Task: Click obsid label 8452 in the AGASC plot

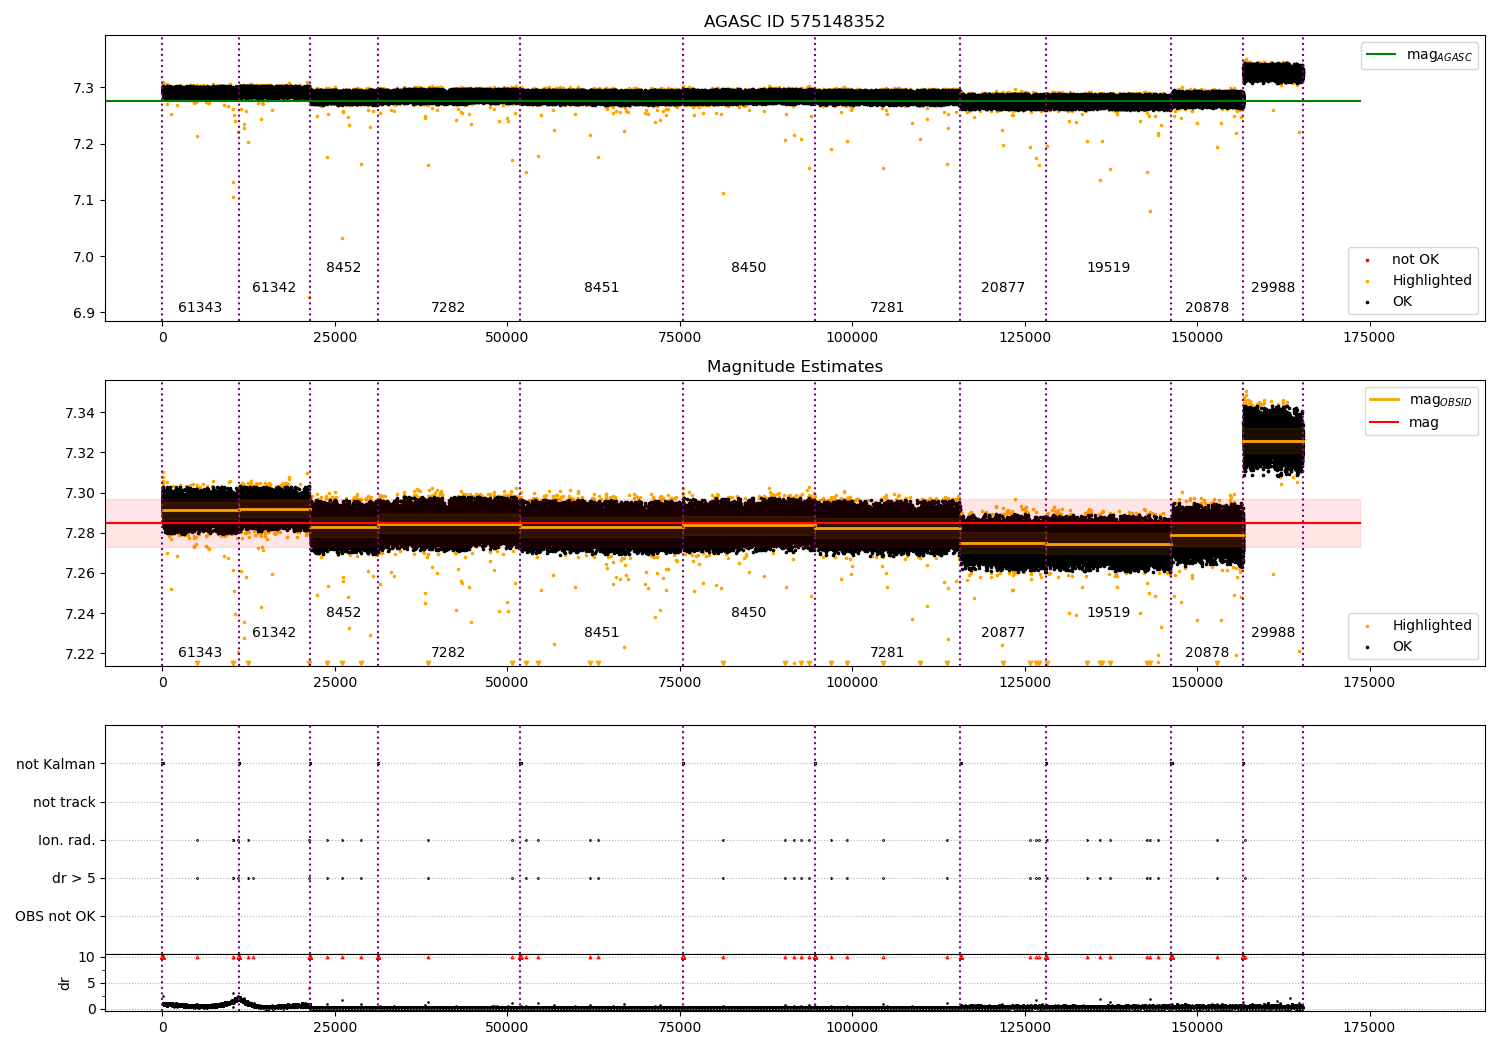Action: tap(343, 268)
